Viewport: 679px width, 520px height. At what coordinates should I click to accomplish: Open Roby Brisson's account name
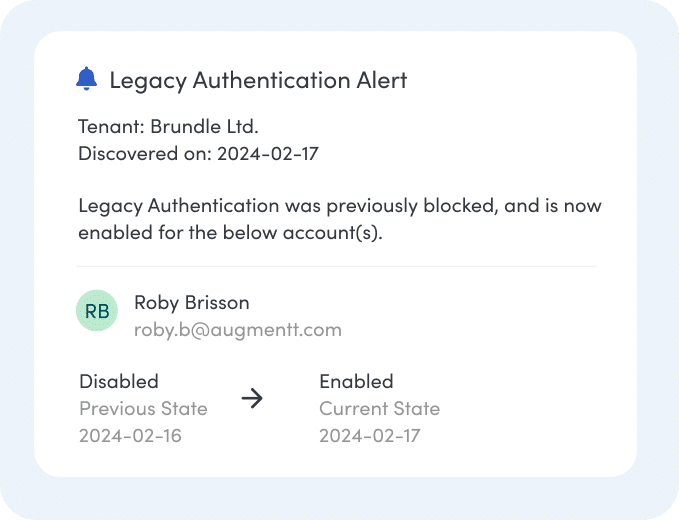[x=192, y=303]
